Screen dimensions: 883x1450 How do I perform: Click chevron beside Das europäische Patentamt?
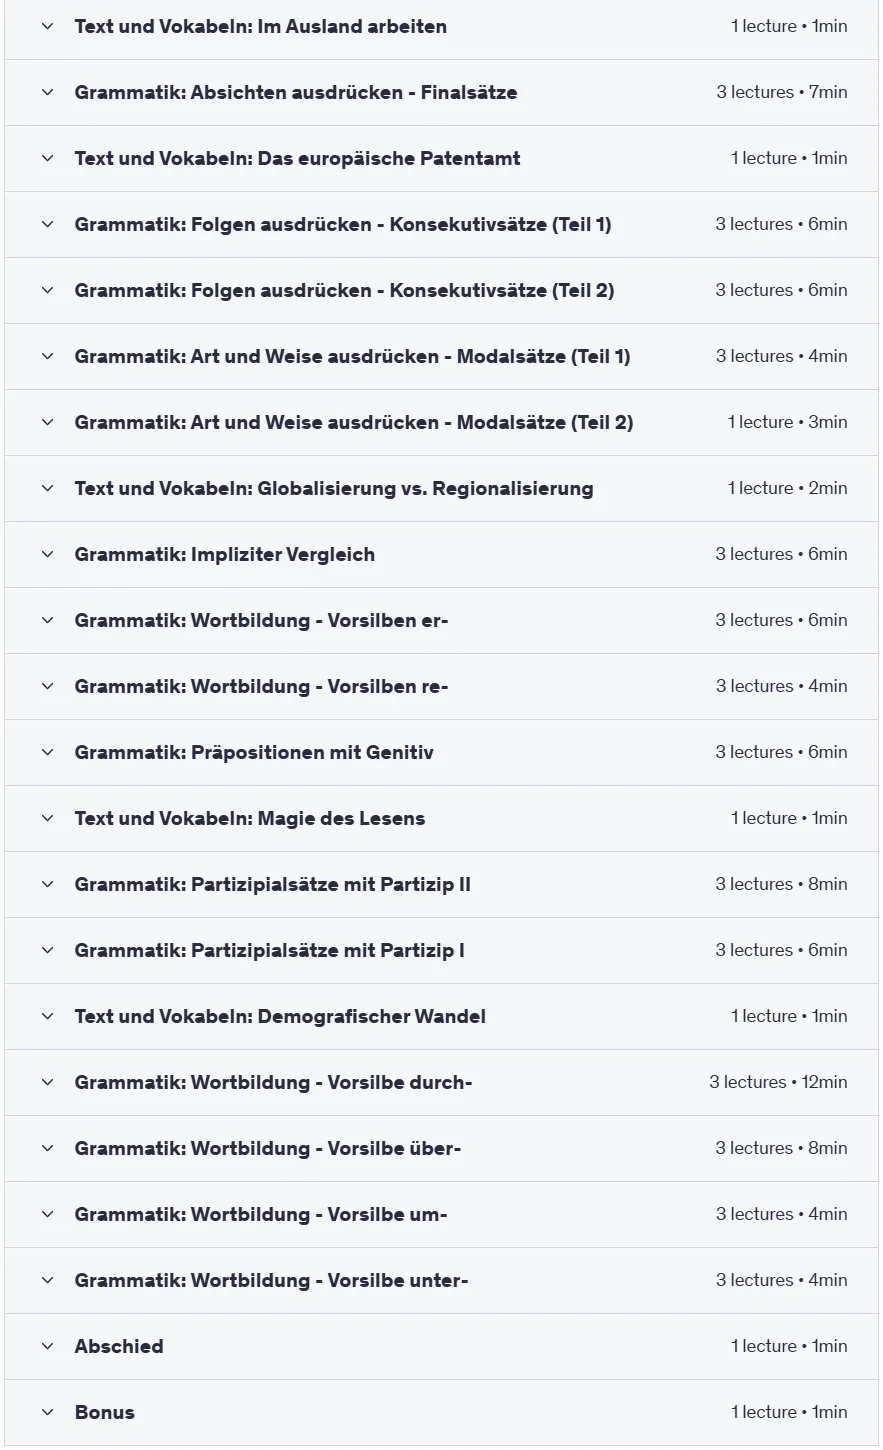point(47,159)
